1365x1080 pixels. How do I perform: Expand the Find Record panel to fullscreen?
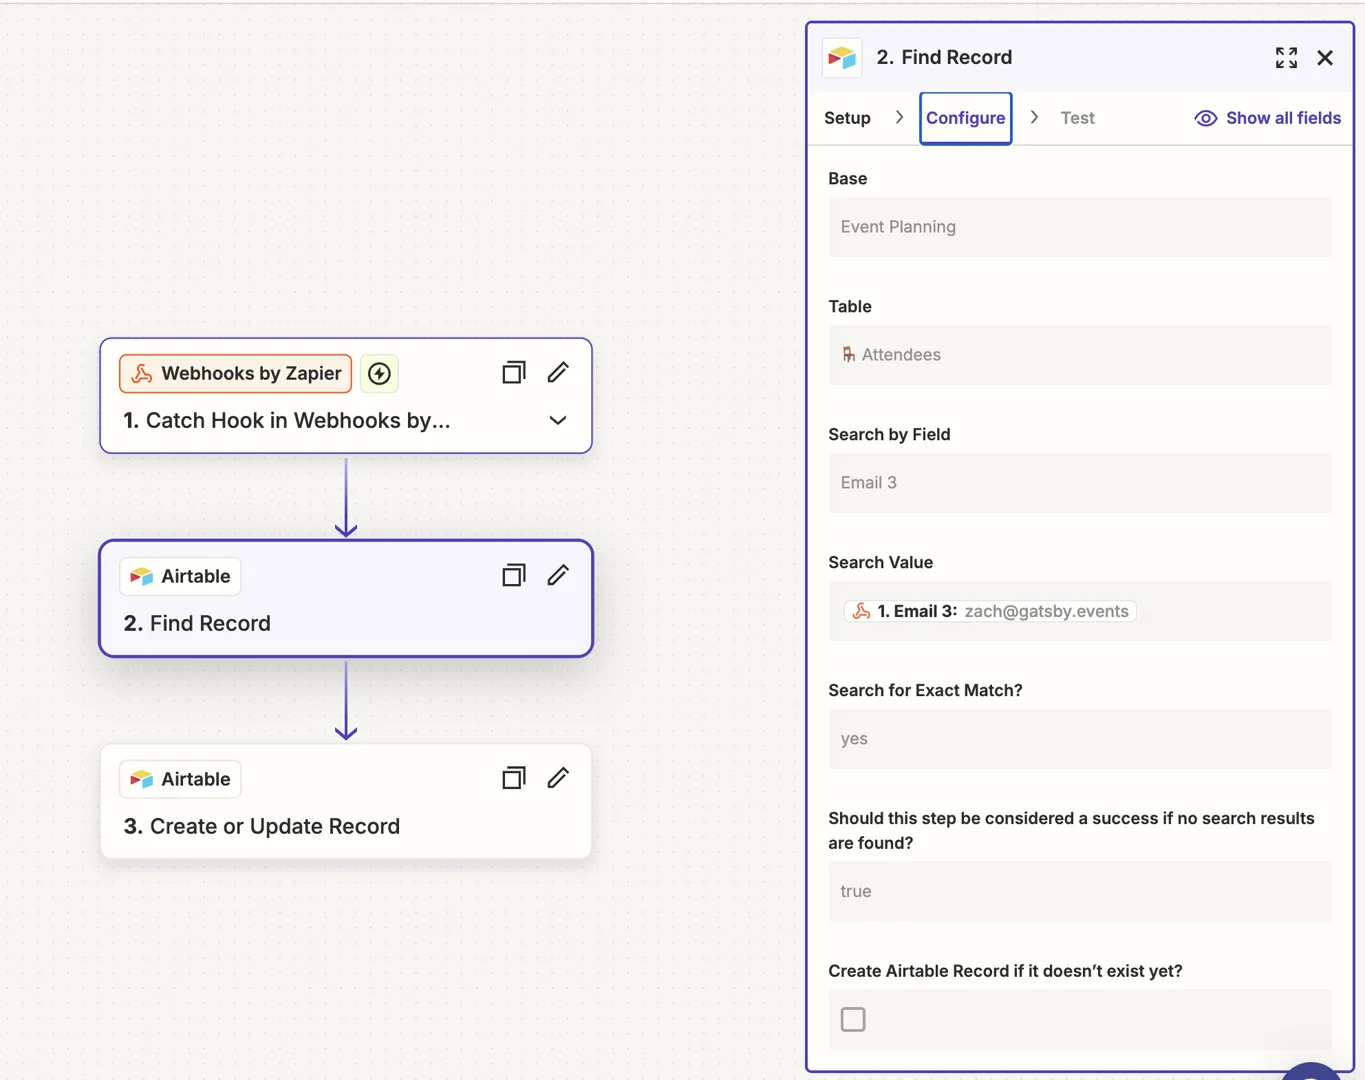tap(1286, 57)
